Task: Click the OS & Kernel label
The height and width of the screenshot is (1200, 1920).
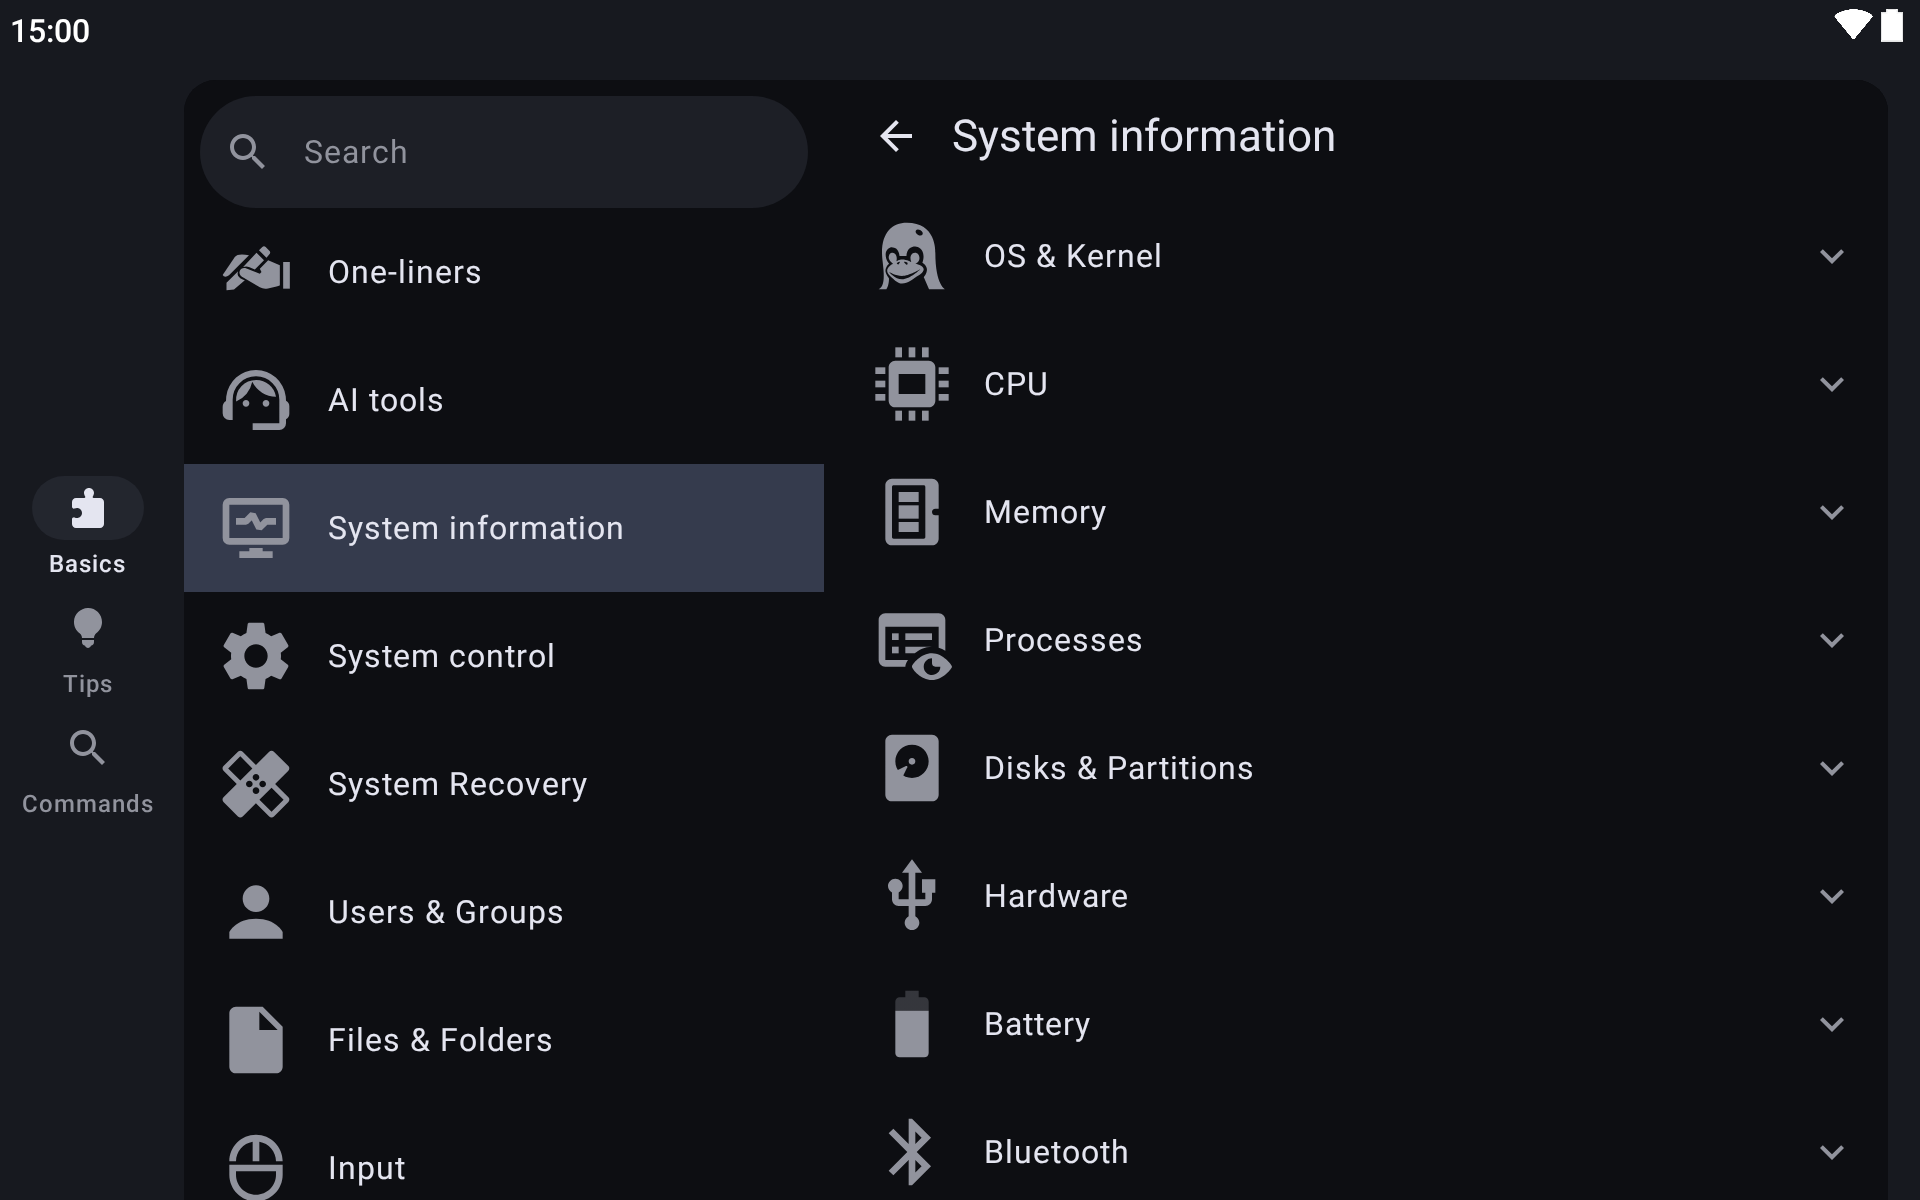Action: click(x=1072, y=256)
